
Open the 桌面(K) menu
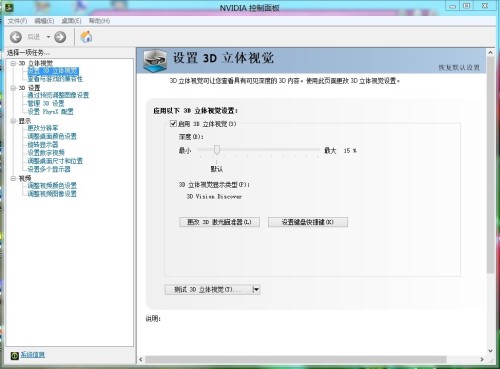coord(71,21)
